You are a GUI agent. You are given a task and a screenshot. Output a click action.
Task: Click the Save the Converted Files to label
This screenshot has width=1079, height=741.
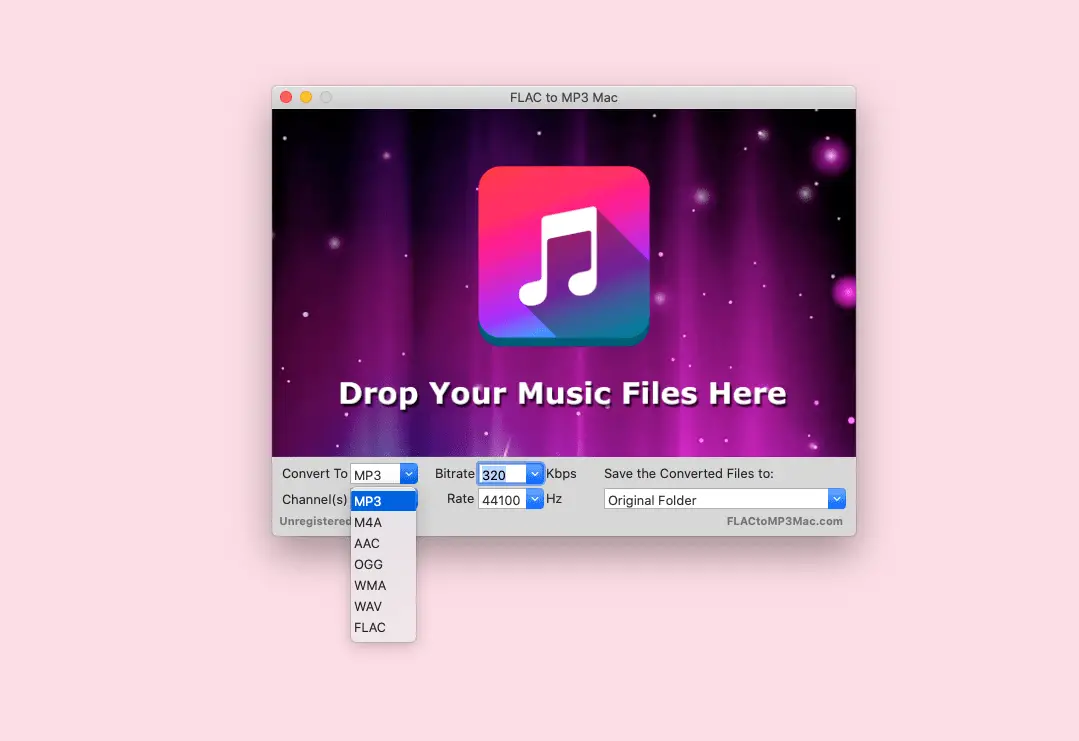(x=689, y=473)
